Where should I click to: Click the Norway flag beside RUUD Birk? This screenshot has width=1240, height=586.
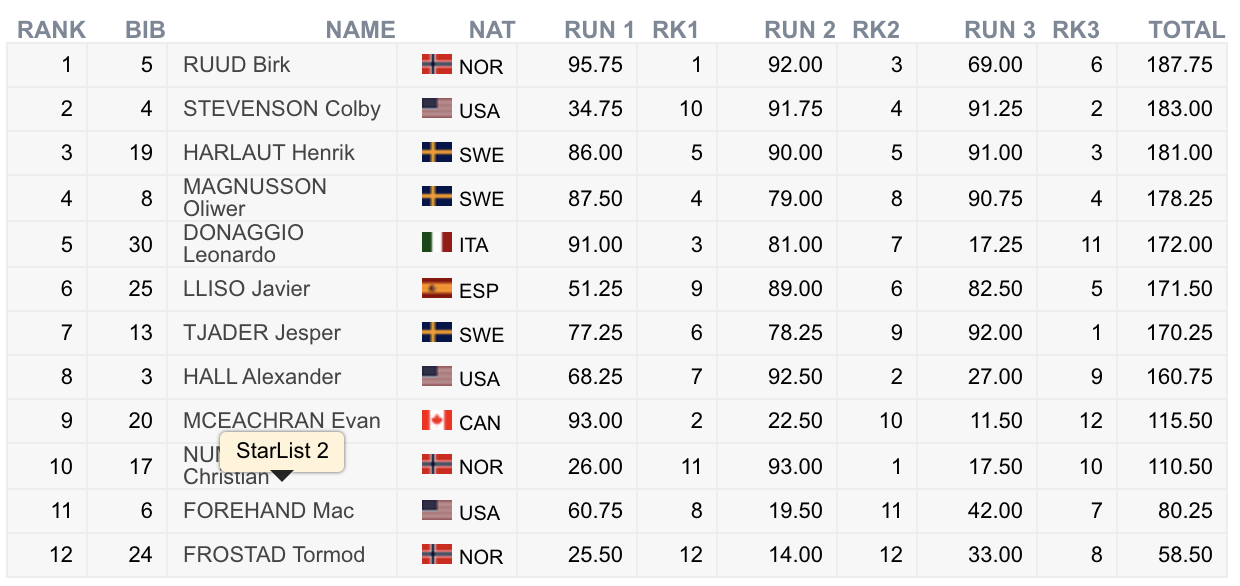(437, 65)
